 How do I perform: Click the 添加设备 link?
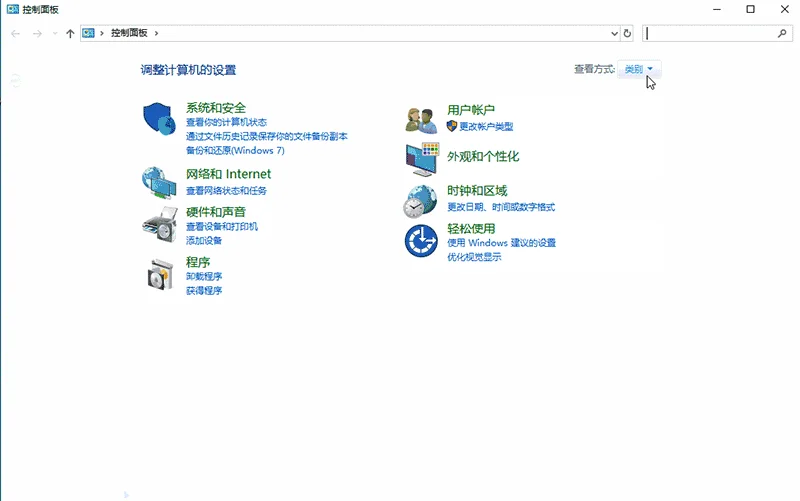point(204,240)
